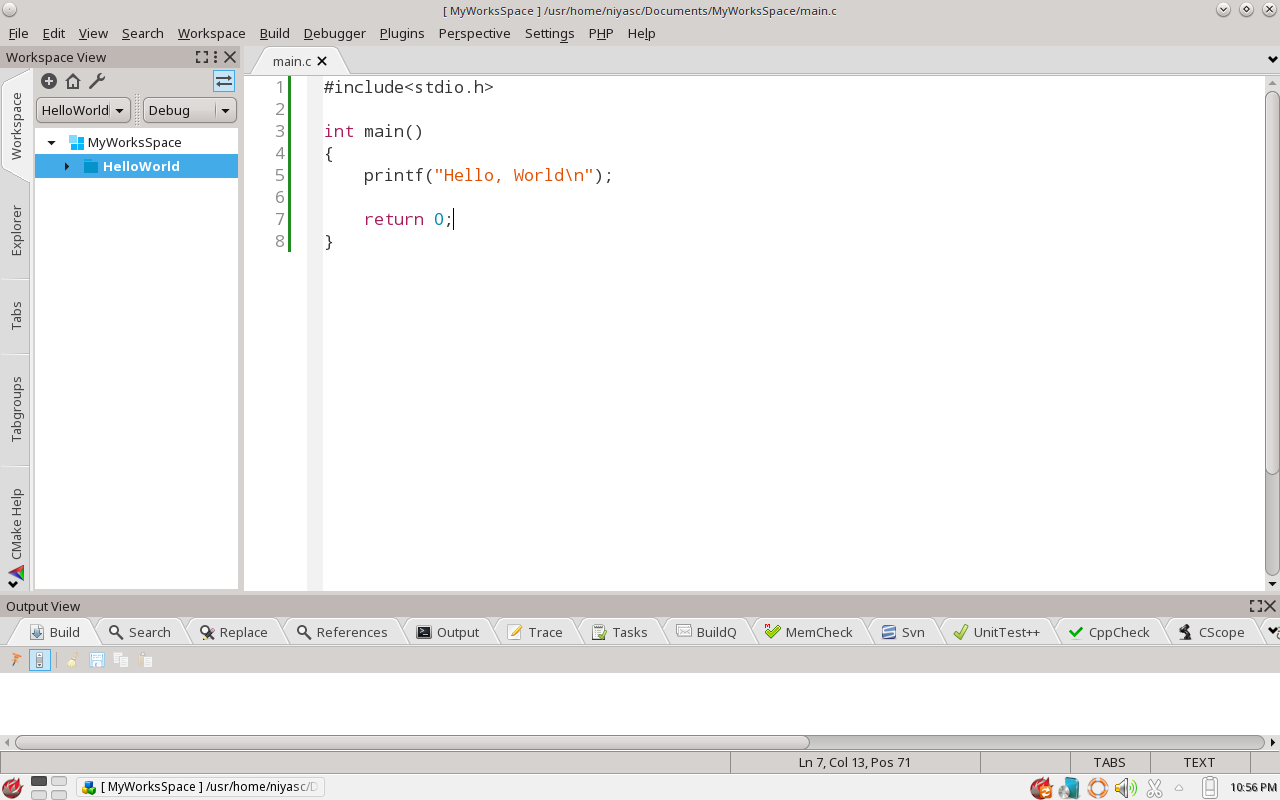Image resolution: width=1280 pixels, height=800 pixels.
Task: Toggle autoscroll in the Build output toolbar
Action: click(39, 660)
